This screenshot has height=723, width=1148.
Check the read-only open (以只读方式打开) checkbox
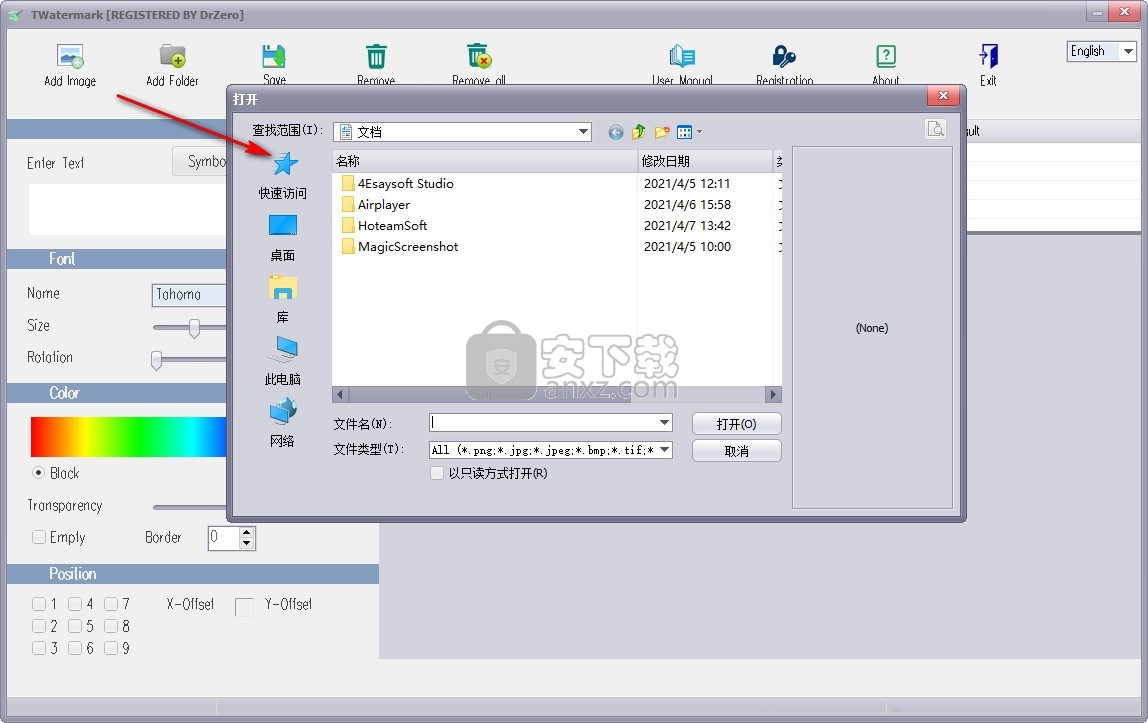click(x=437, y=473)
